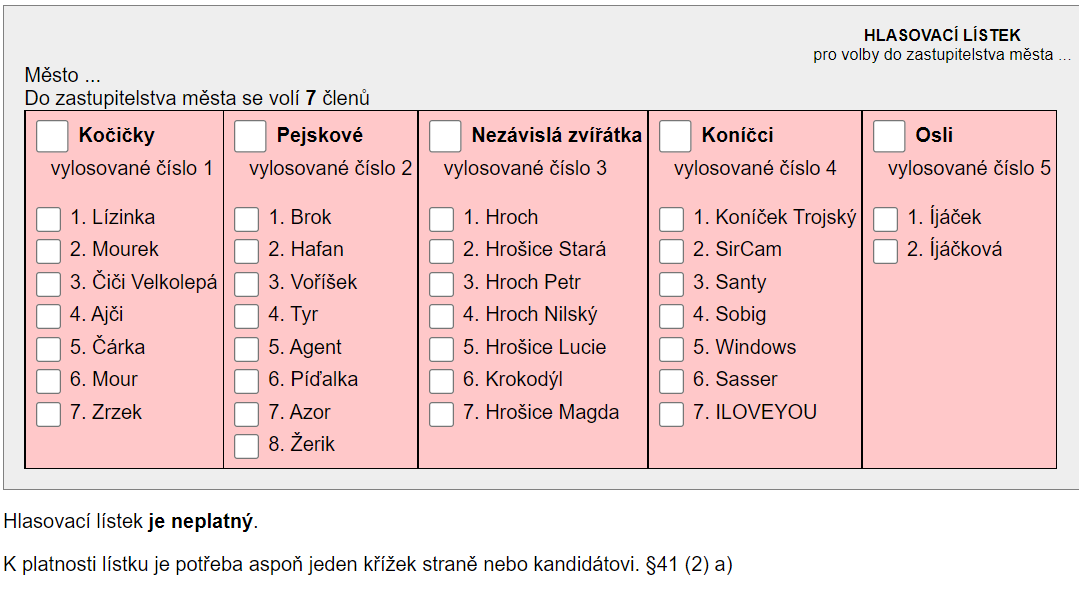Check the box next to ILOVEYOU
This screenshot has width=1079, height=595.
pyautogui.click(x=672, y=414)
